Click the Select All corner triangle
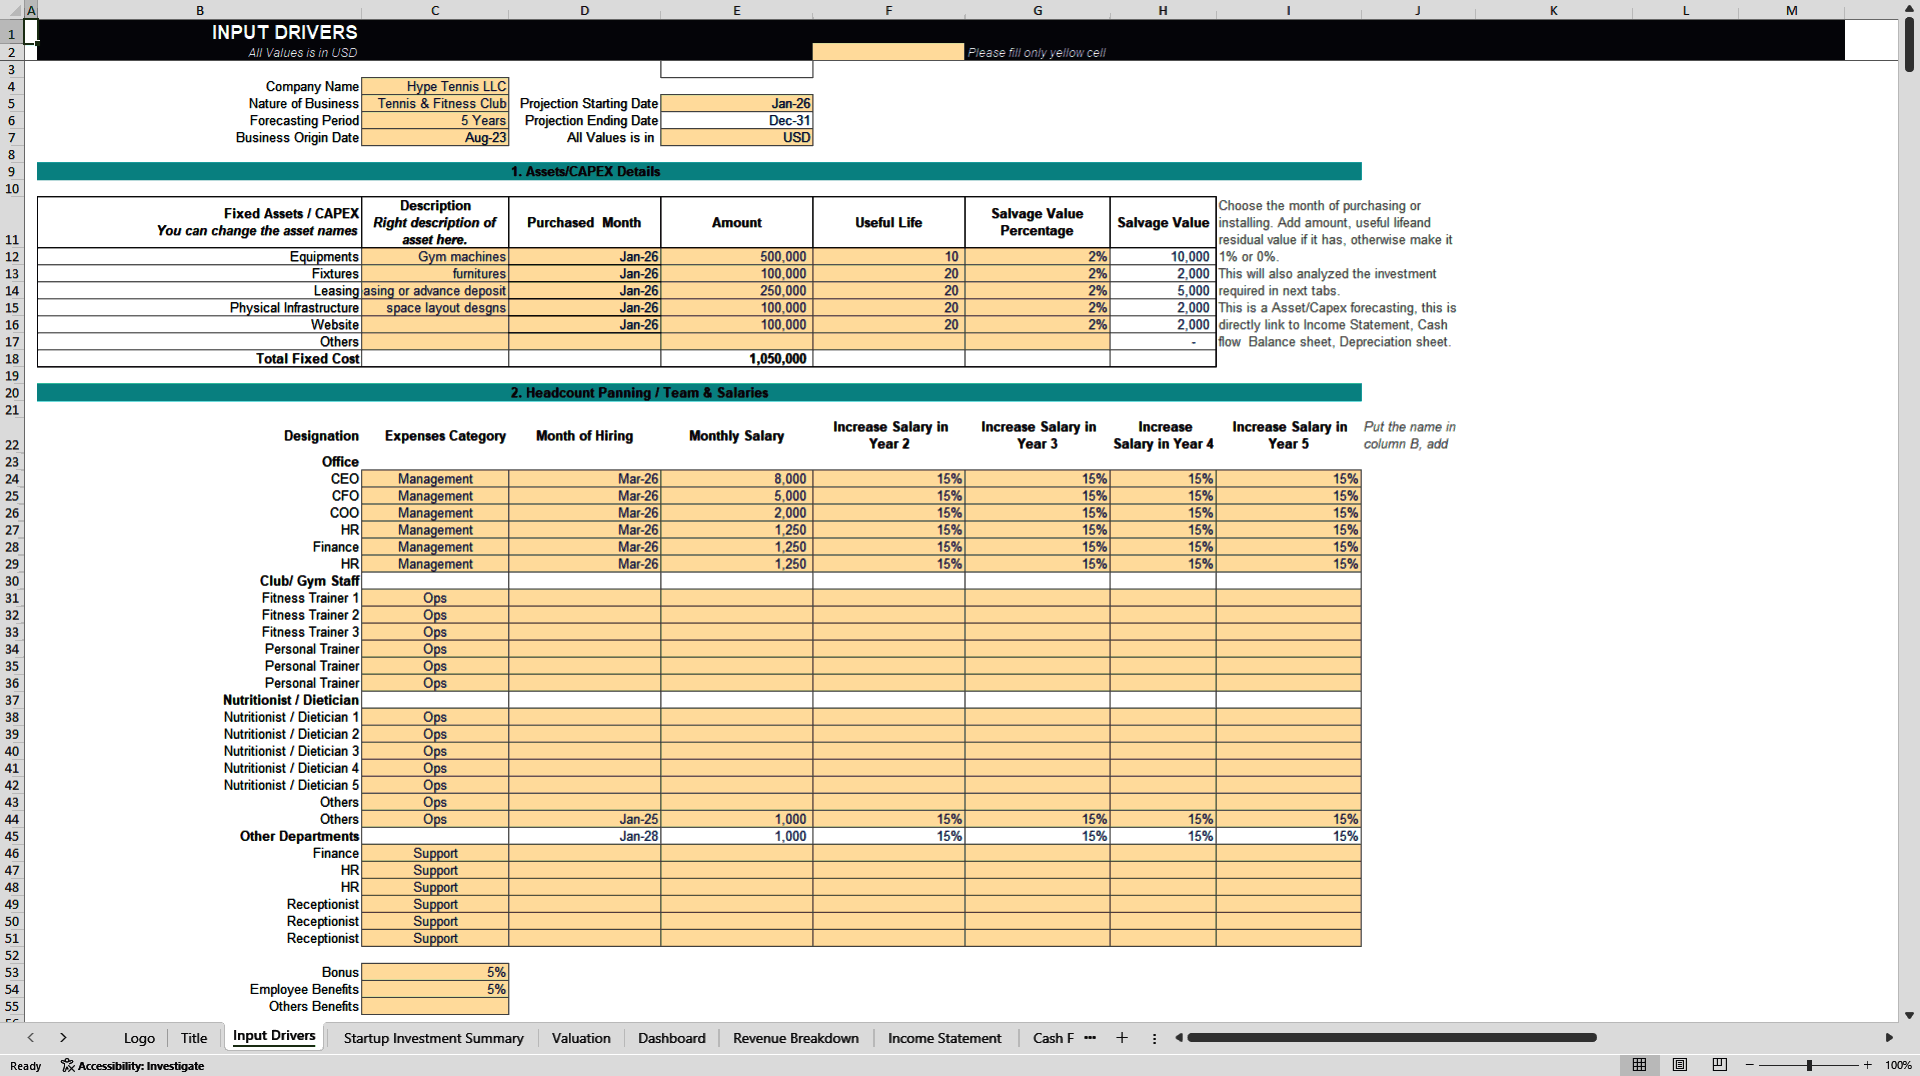 pos(12,10)
